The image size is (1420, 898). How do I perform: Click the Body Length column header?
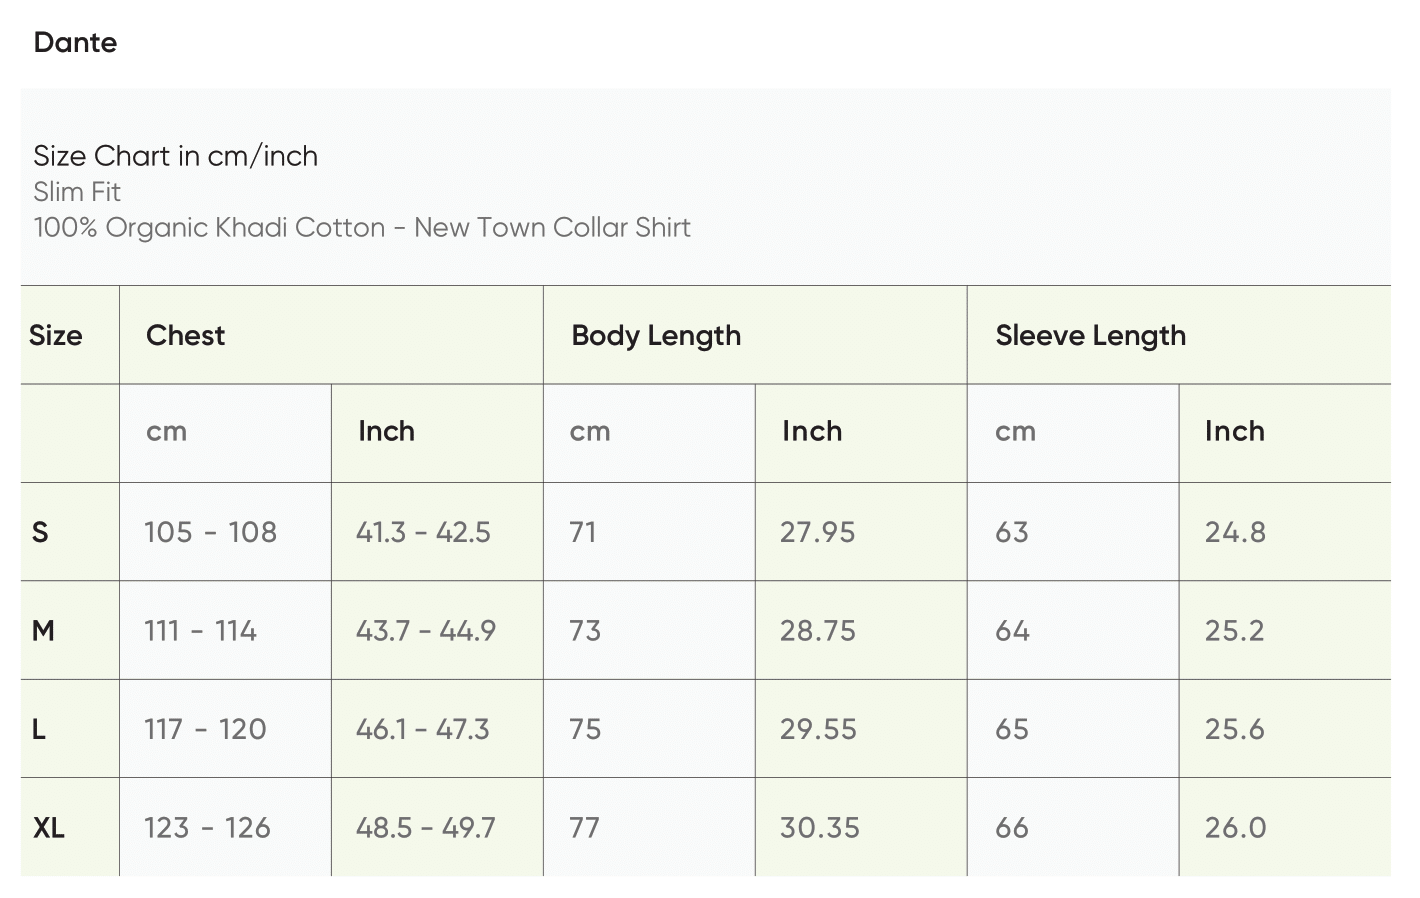click(x=656, y=335)
